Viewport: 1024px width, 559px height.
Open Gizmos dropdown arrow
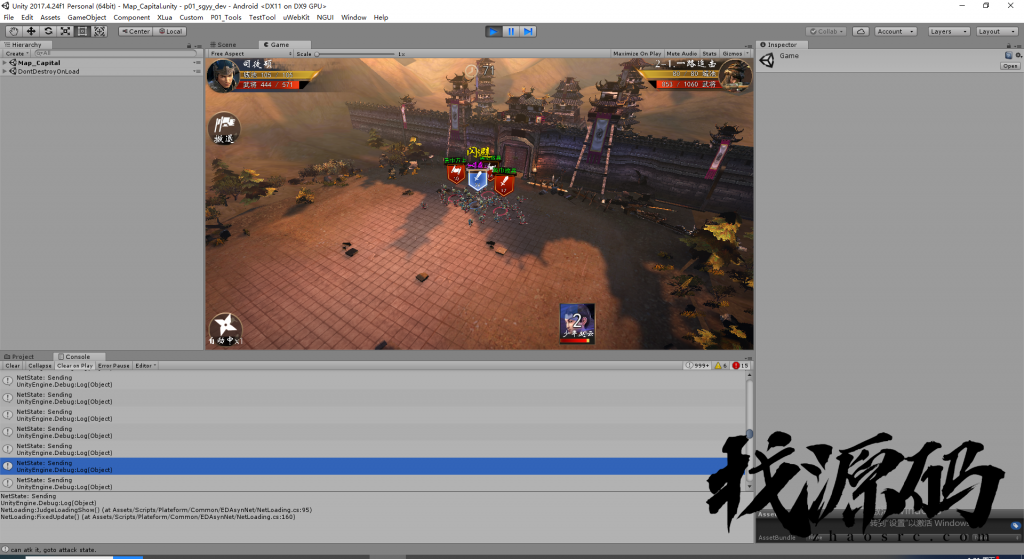pos(748,54)
